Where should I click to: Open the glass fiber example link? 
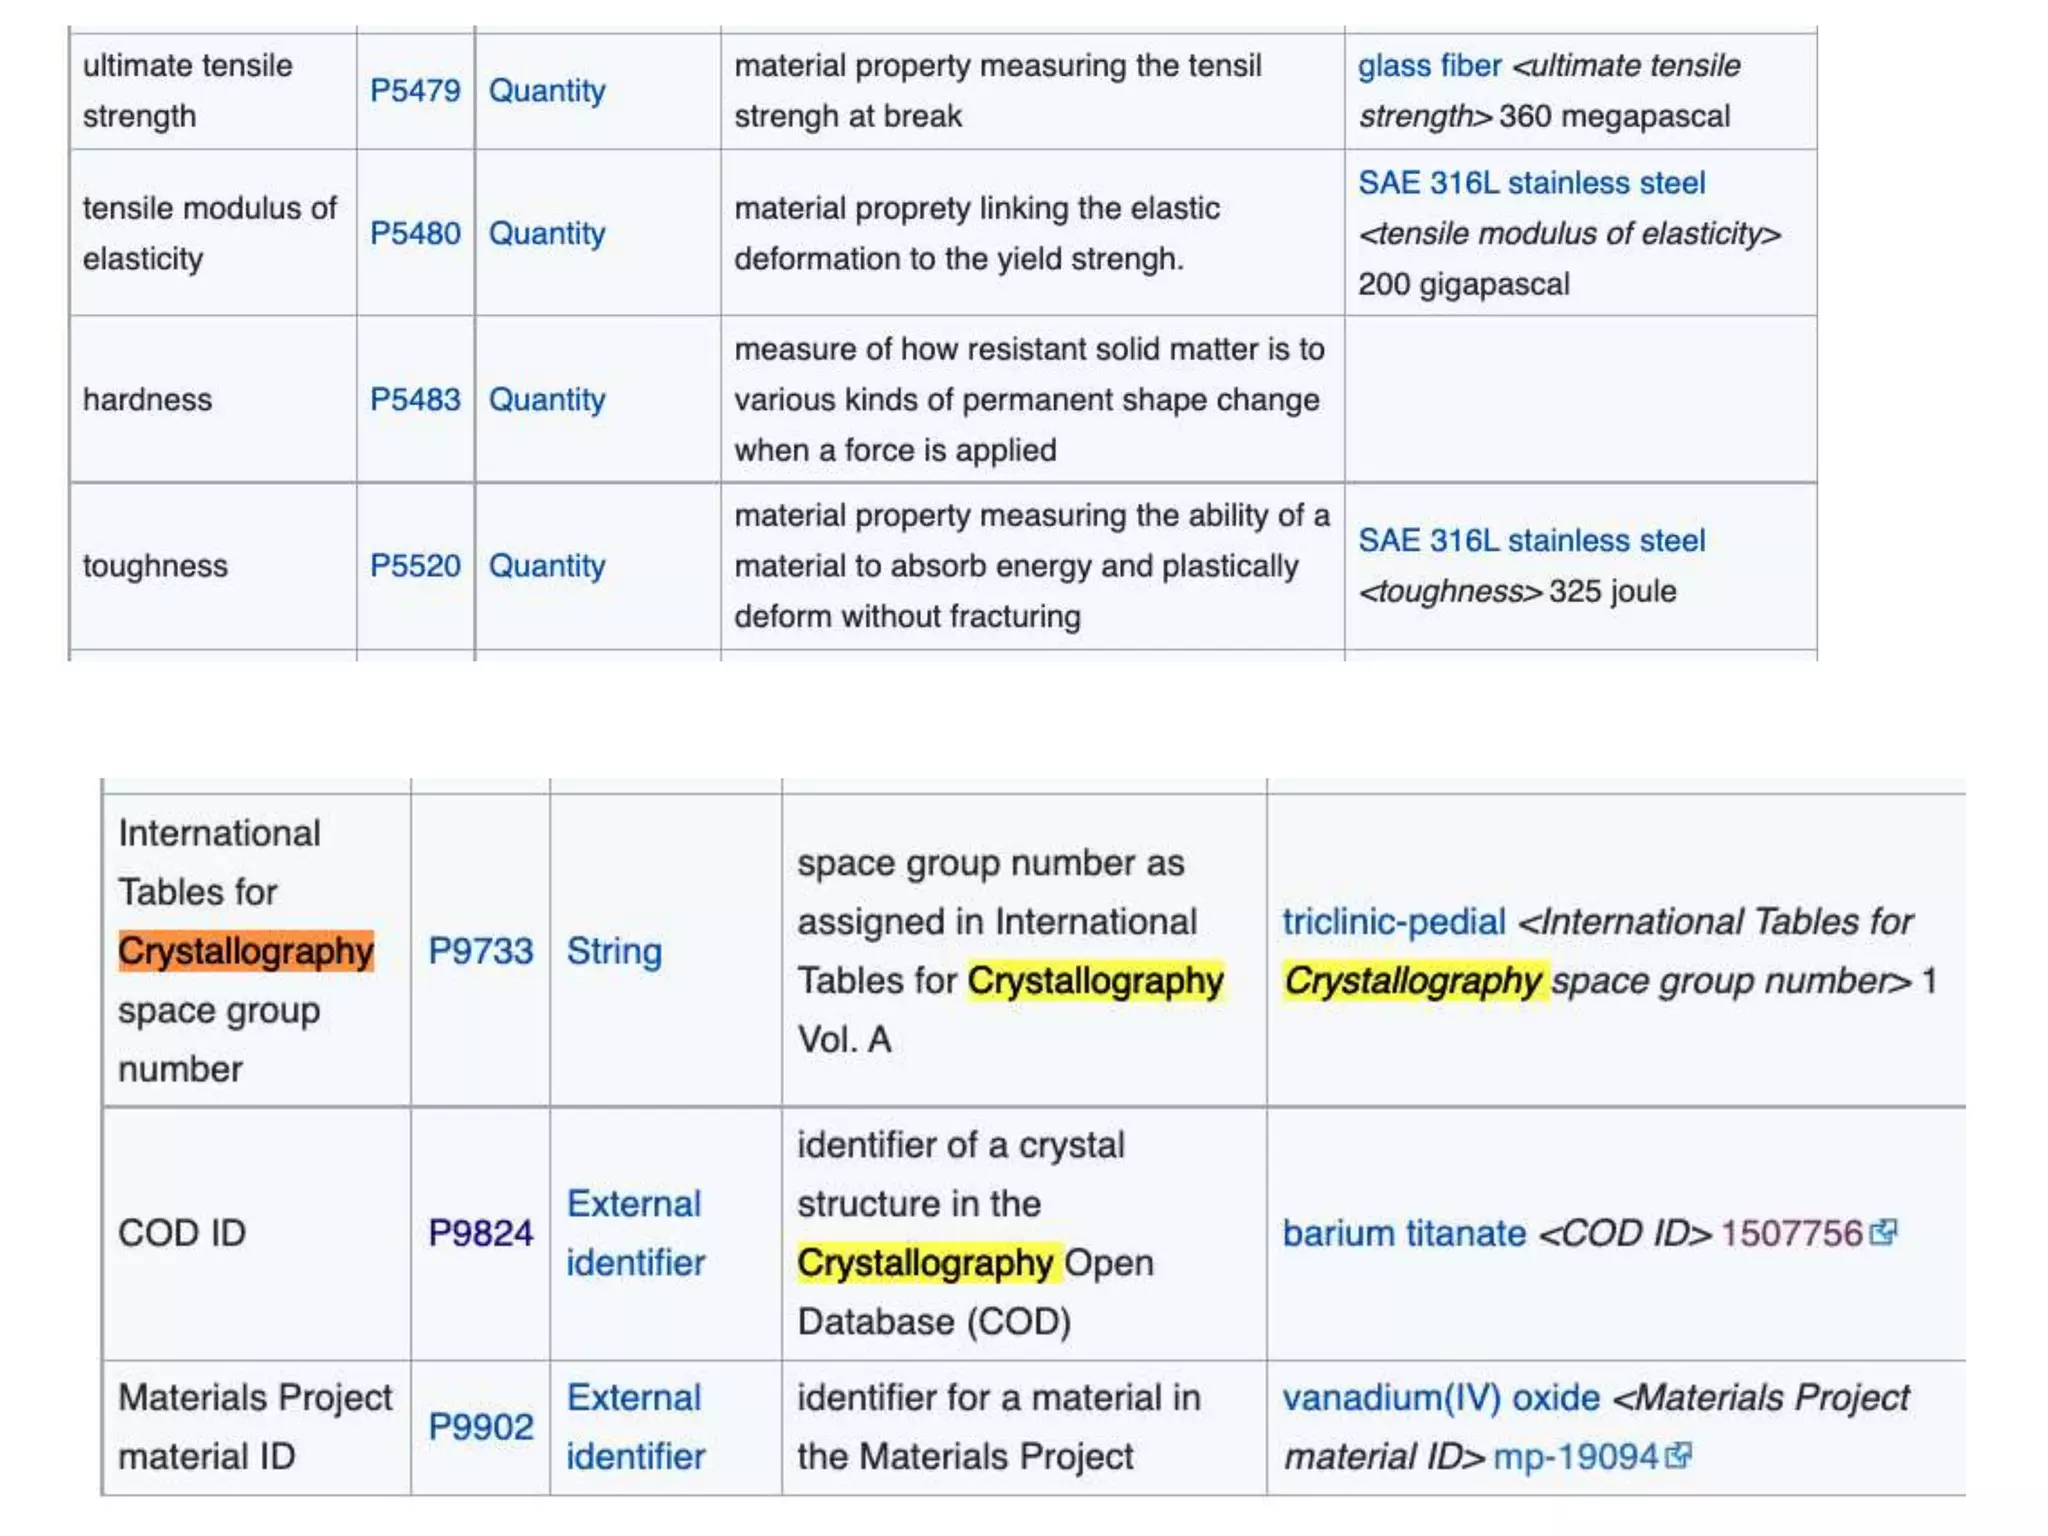coord(1428,65)
